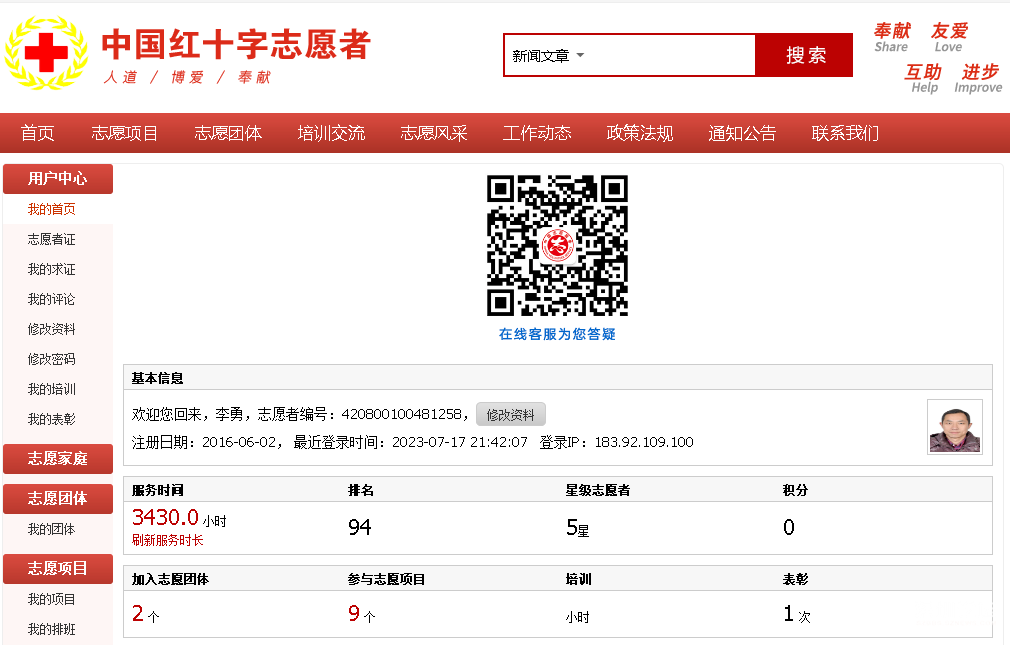This screenshot has width=1010, height=645.
Task: Click 在线客服为您答疑 link
Action: click(557, 334)
